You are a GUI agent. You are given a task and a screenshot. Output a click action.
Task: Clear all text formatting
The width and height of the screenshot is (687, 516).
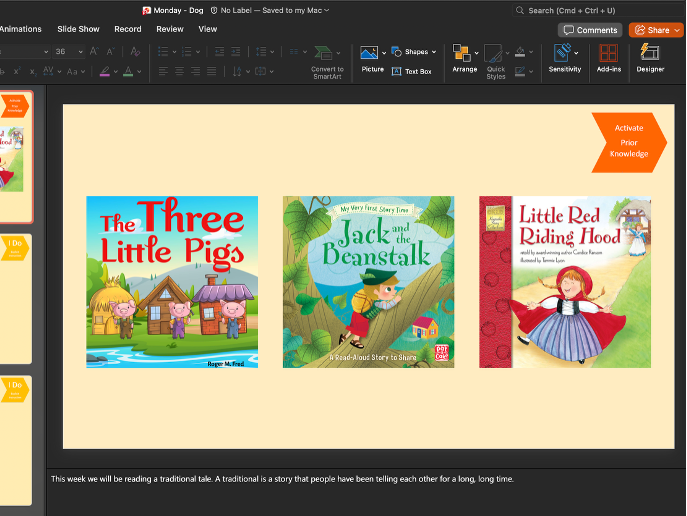[135, 52]
